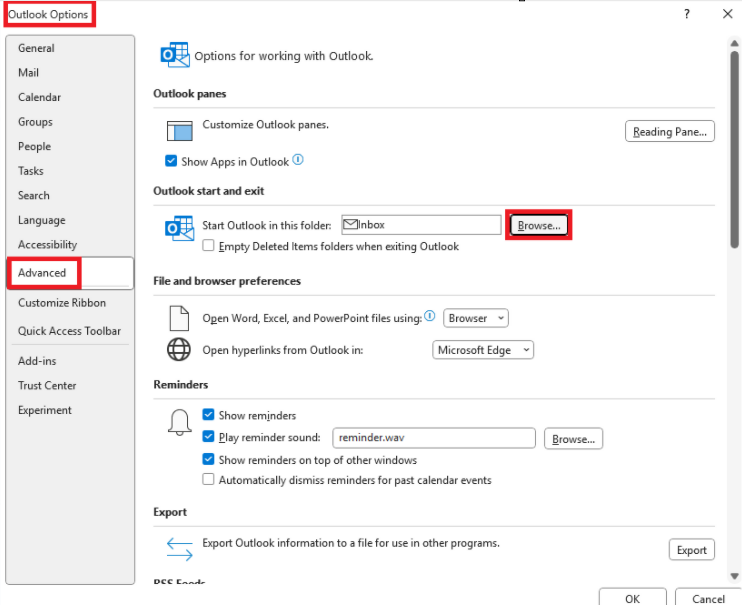742x605 pixels.
Task: Open the Accessibility options category
Action: click(x=47, y=245)
